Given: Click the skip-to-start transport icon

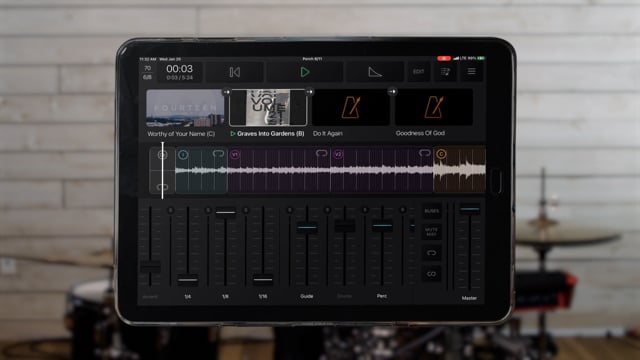Looking at the screenshot, I should (234, 72).
